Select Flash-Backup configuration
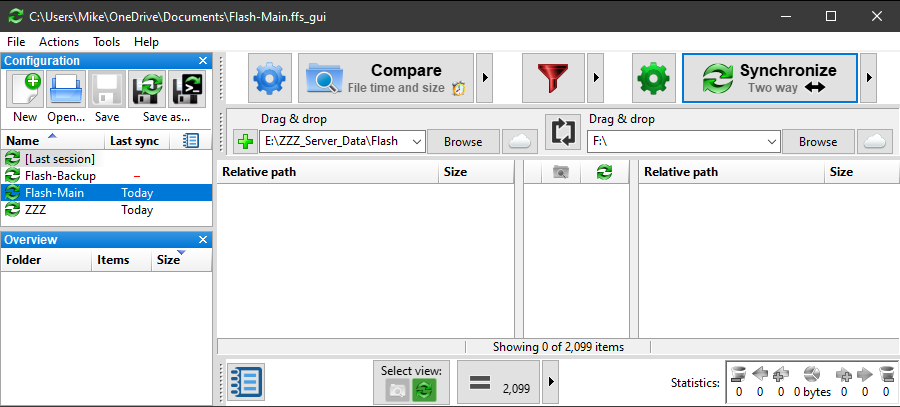Screen dimensions: 900x407 107,176
